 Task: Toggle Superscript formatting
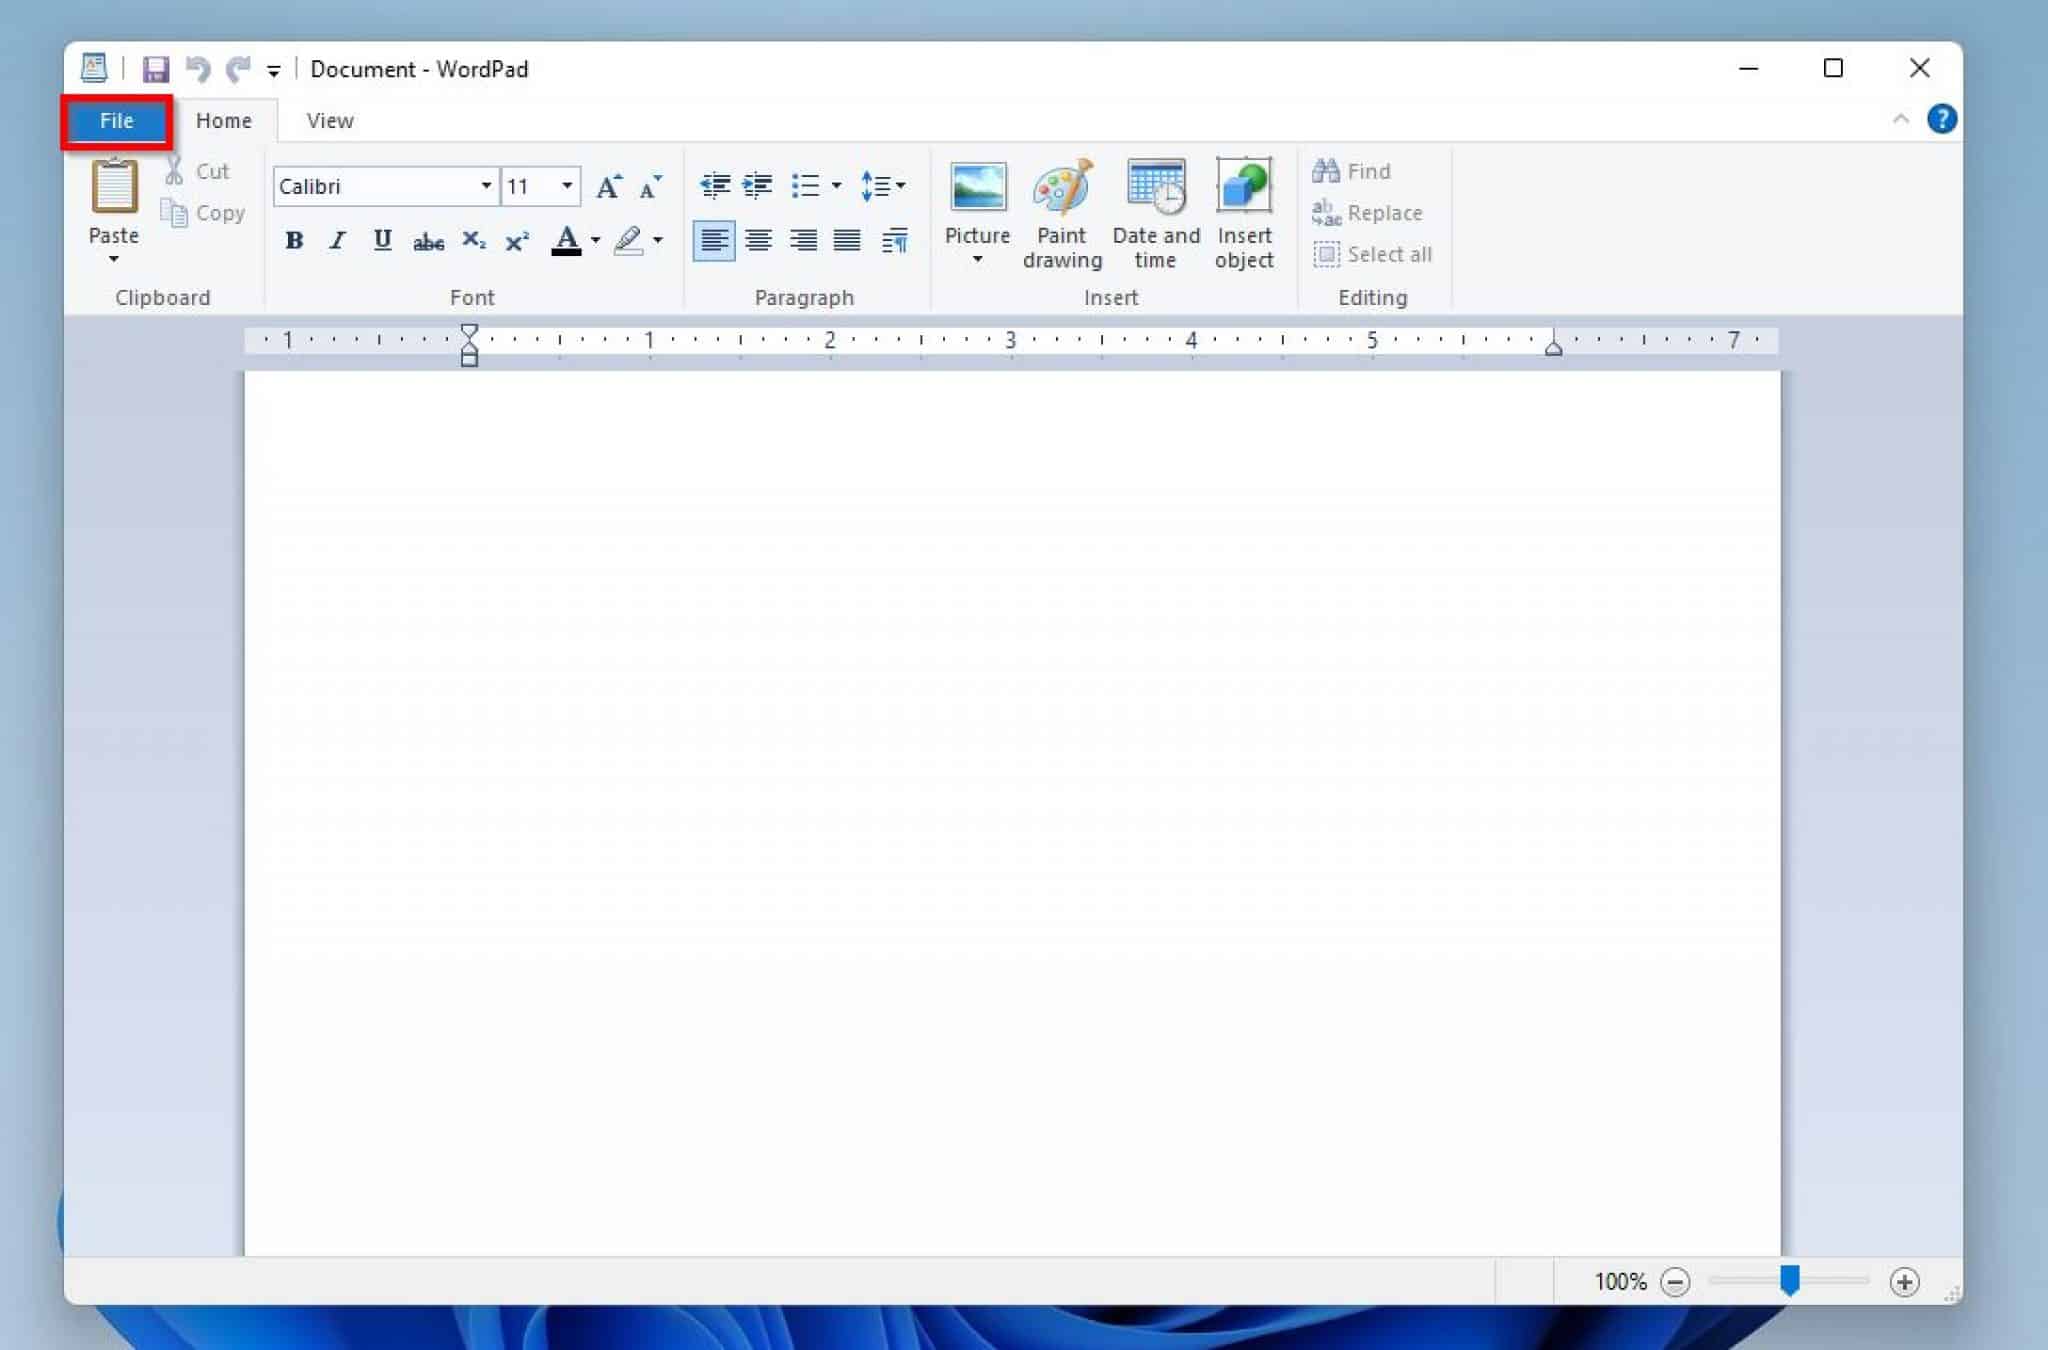point(517,241)
